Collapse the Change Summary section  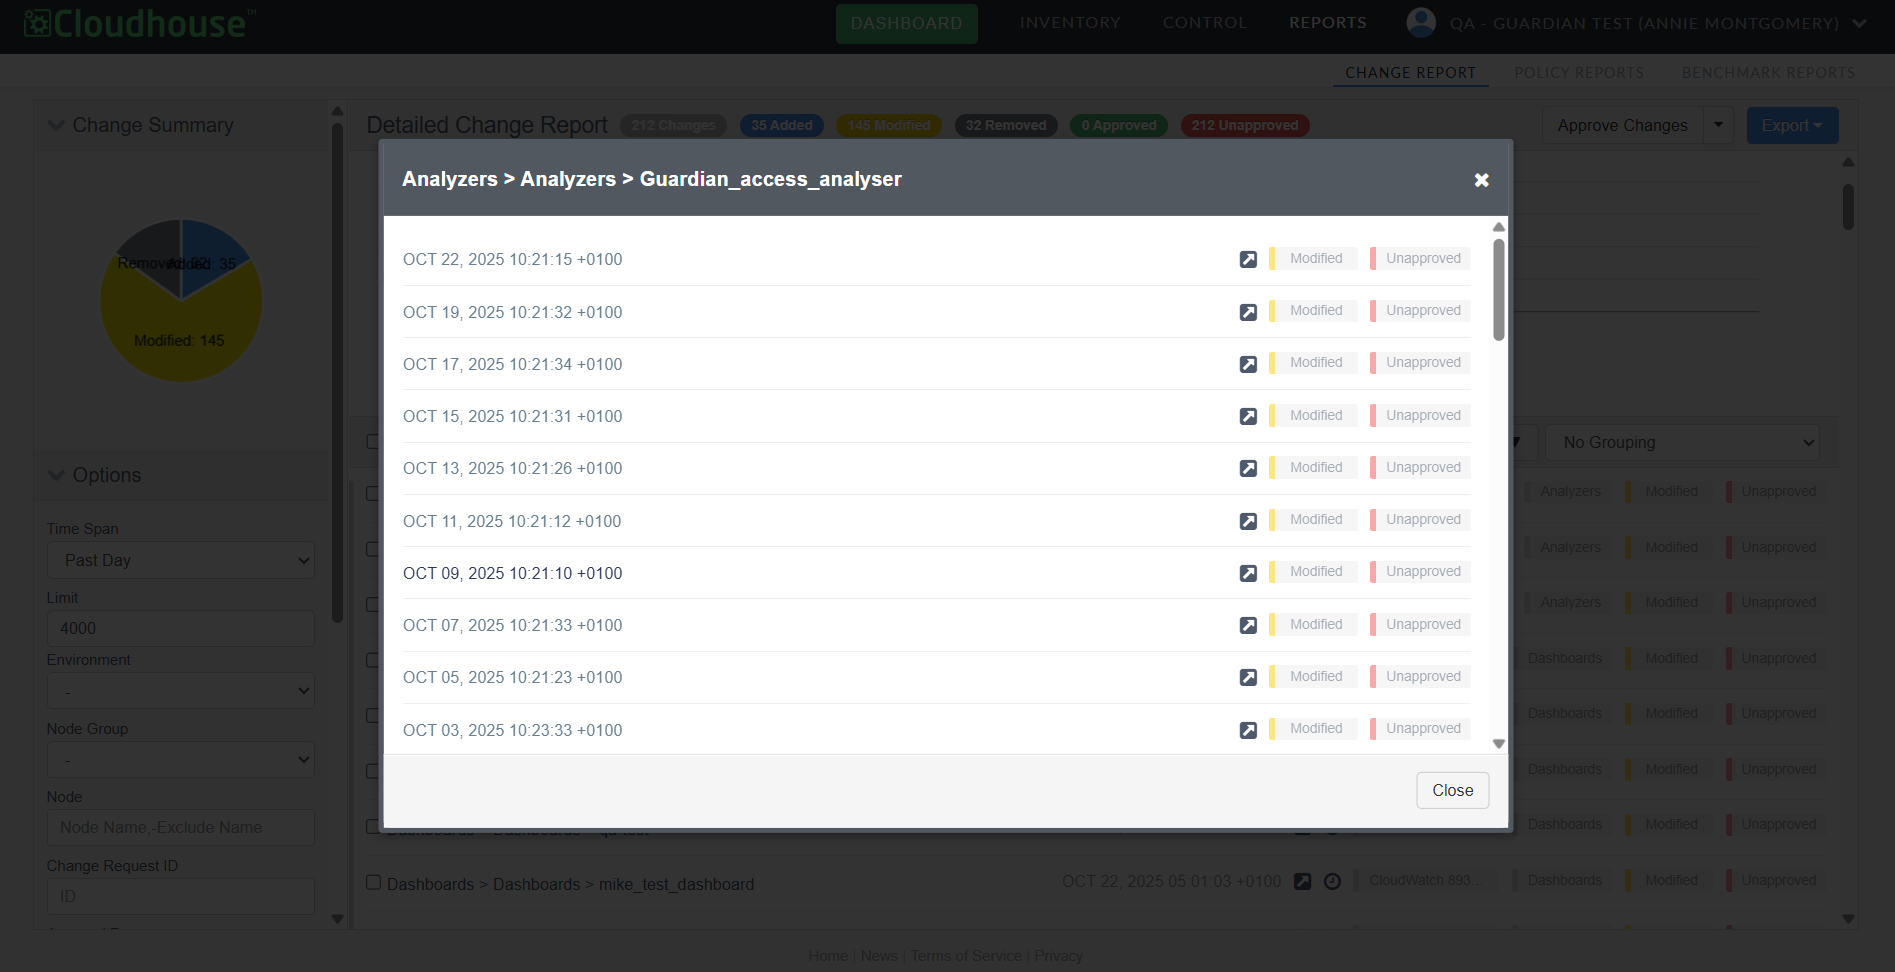pyautogui.click(x=57, y=125)
